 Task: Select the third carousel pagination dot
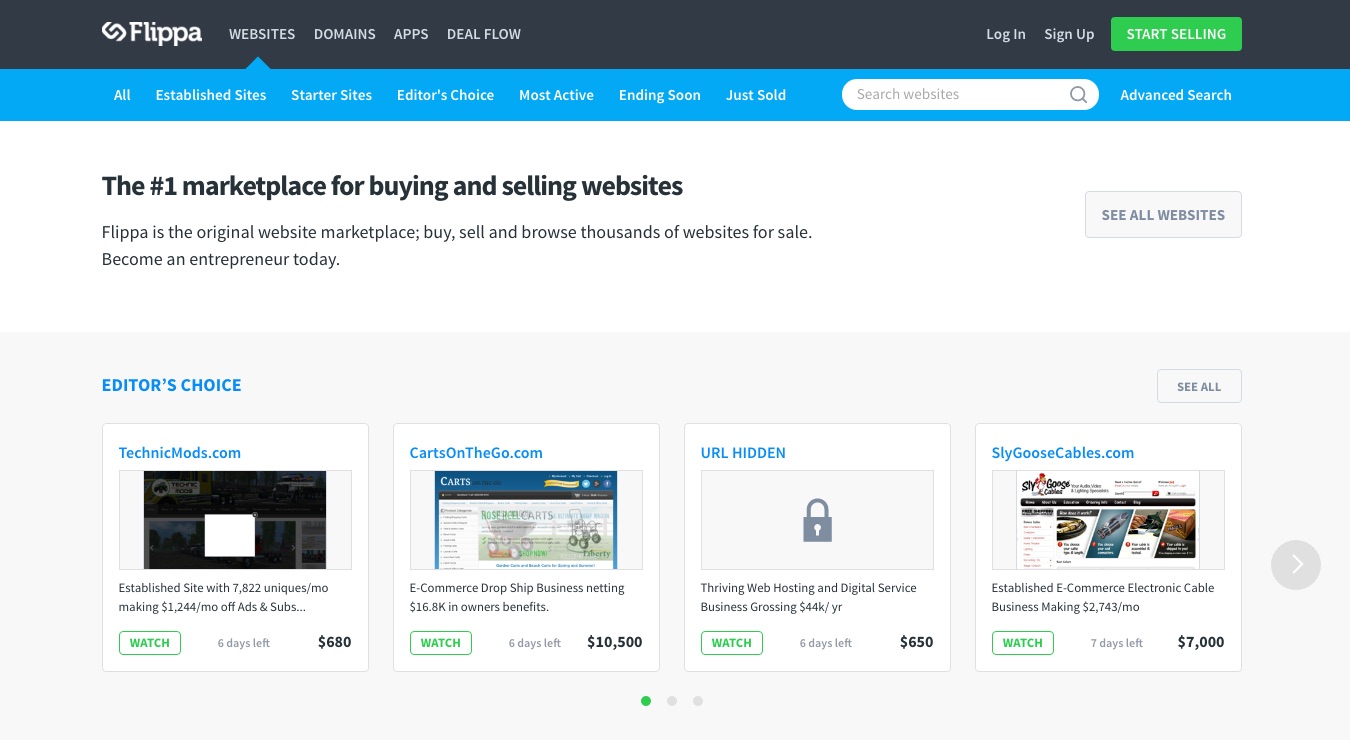point(698,701)
